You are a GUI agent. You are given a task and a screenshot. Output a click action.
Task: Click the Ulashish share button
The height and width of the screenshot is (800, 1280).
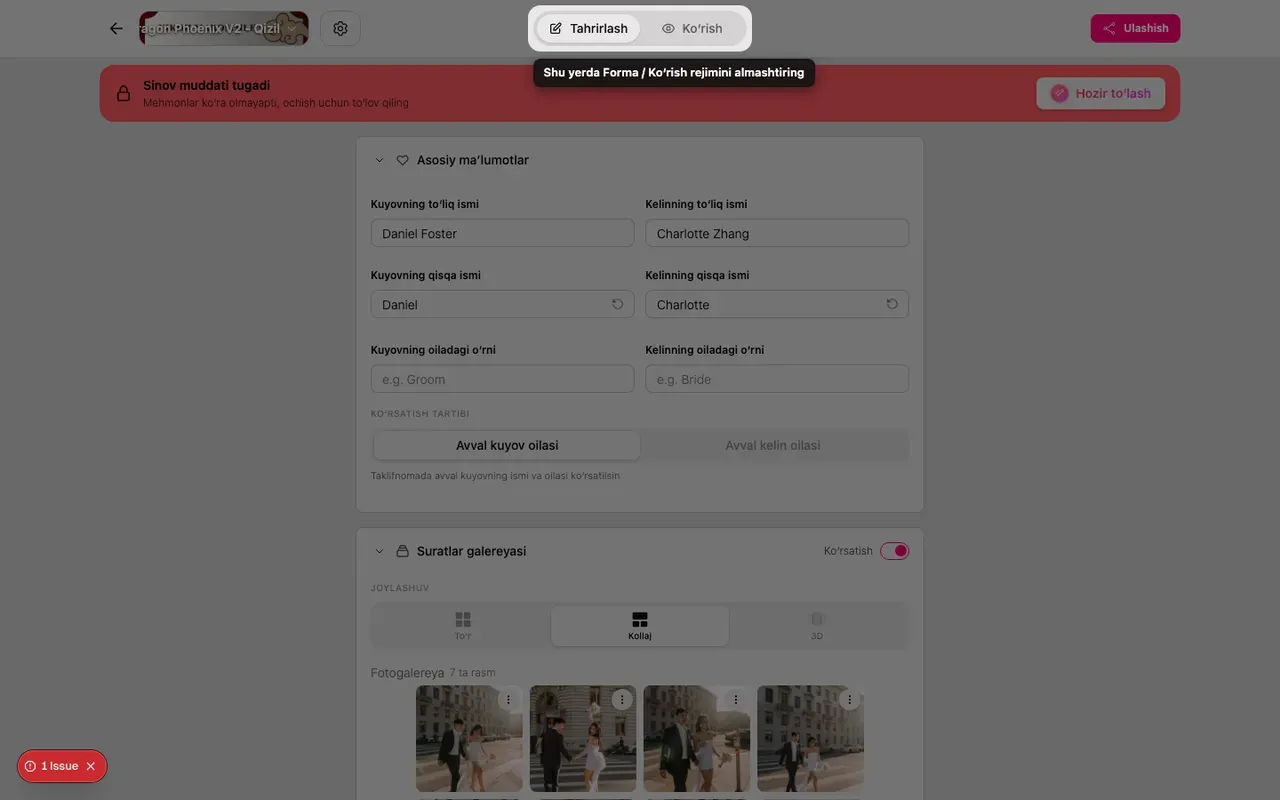click(1135, 28)
